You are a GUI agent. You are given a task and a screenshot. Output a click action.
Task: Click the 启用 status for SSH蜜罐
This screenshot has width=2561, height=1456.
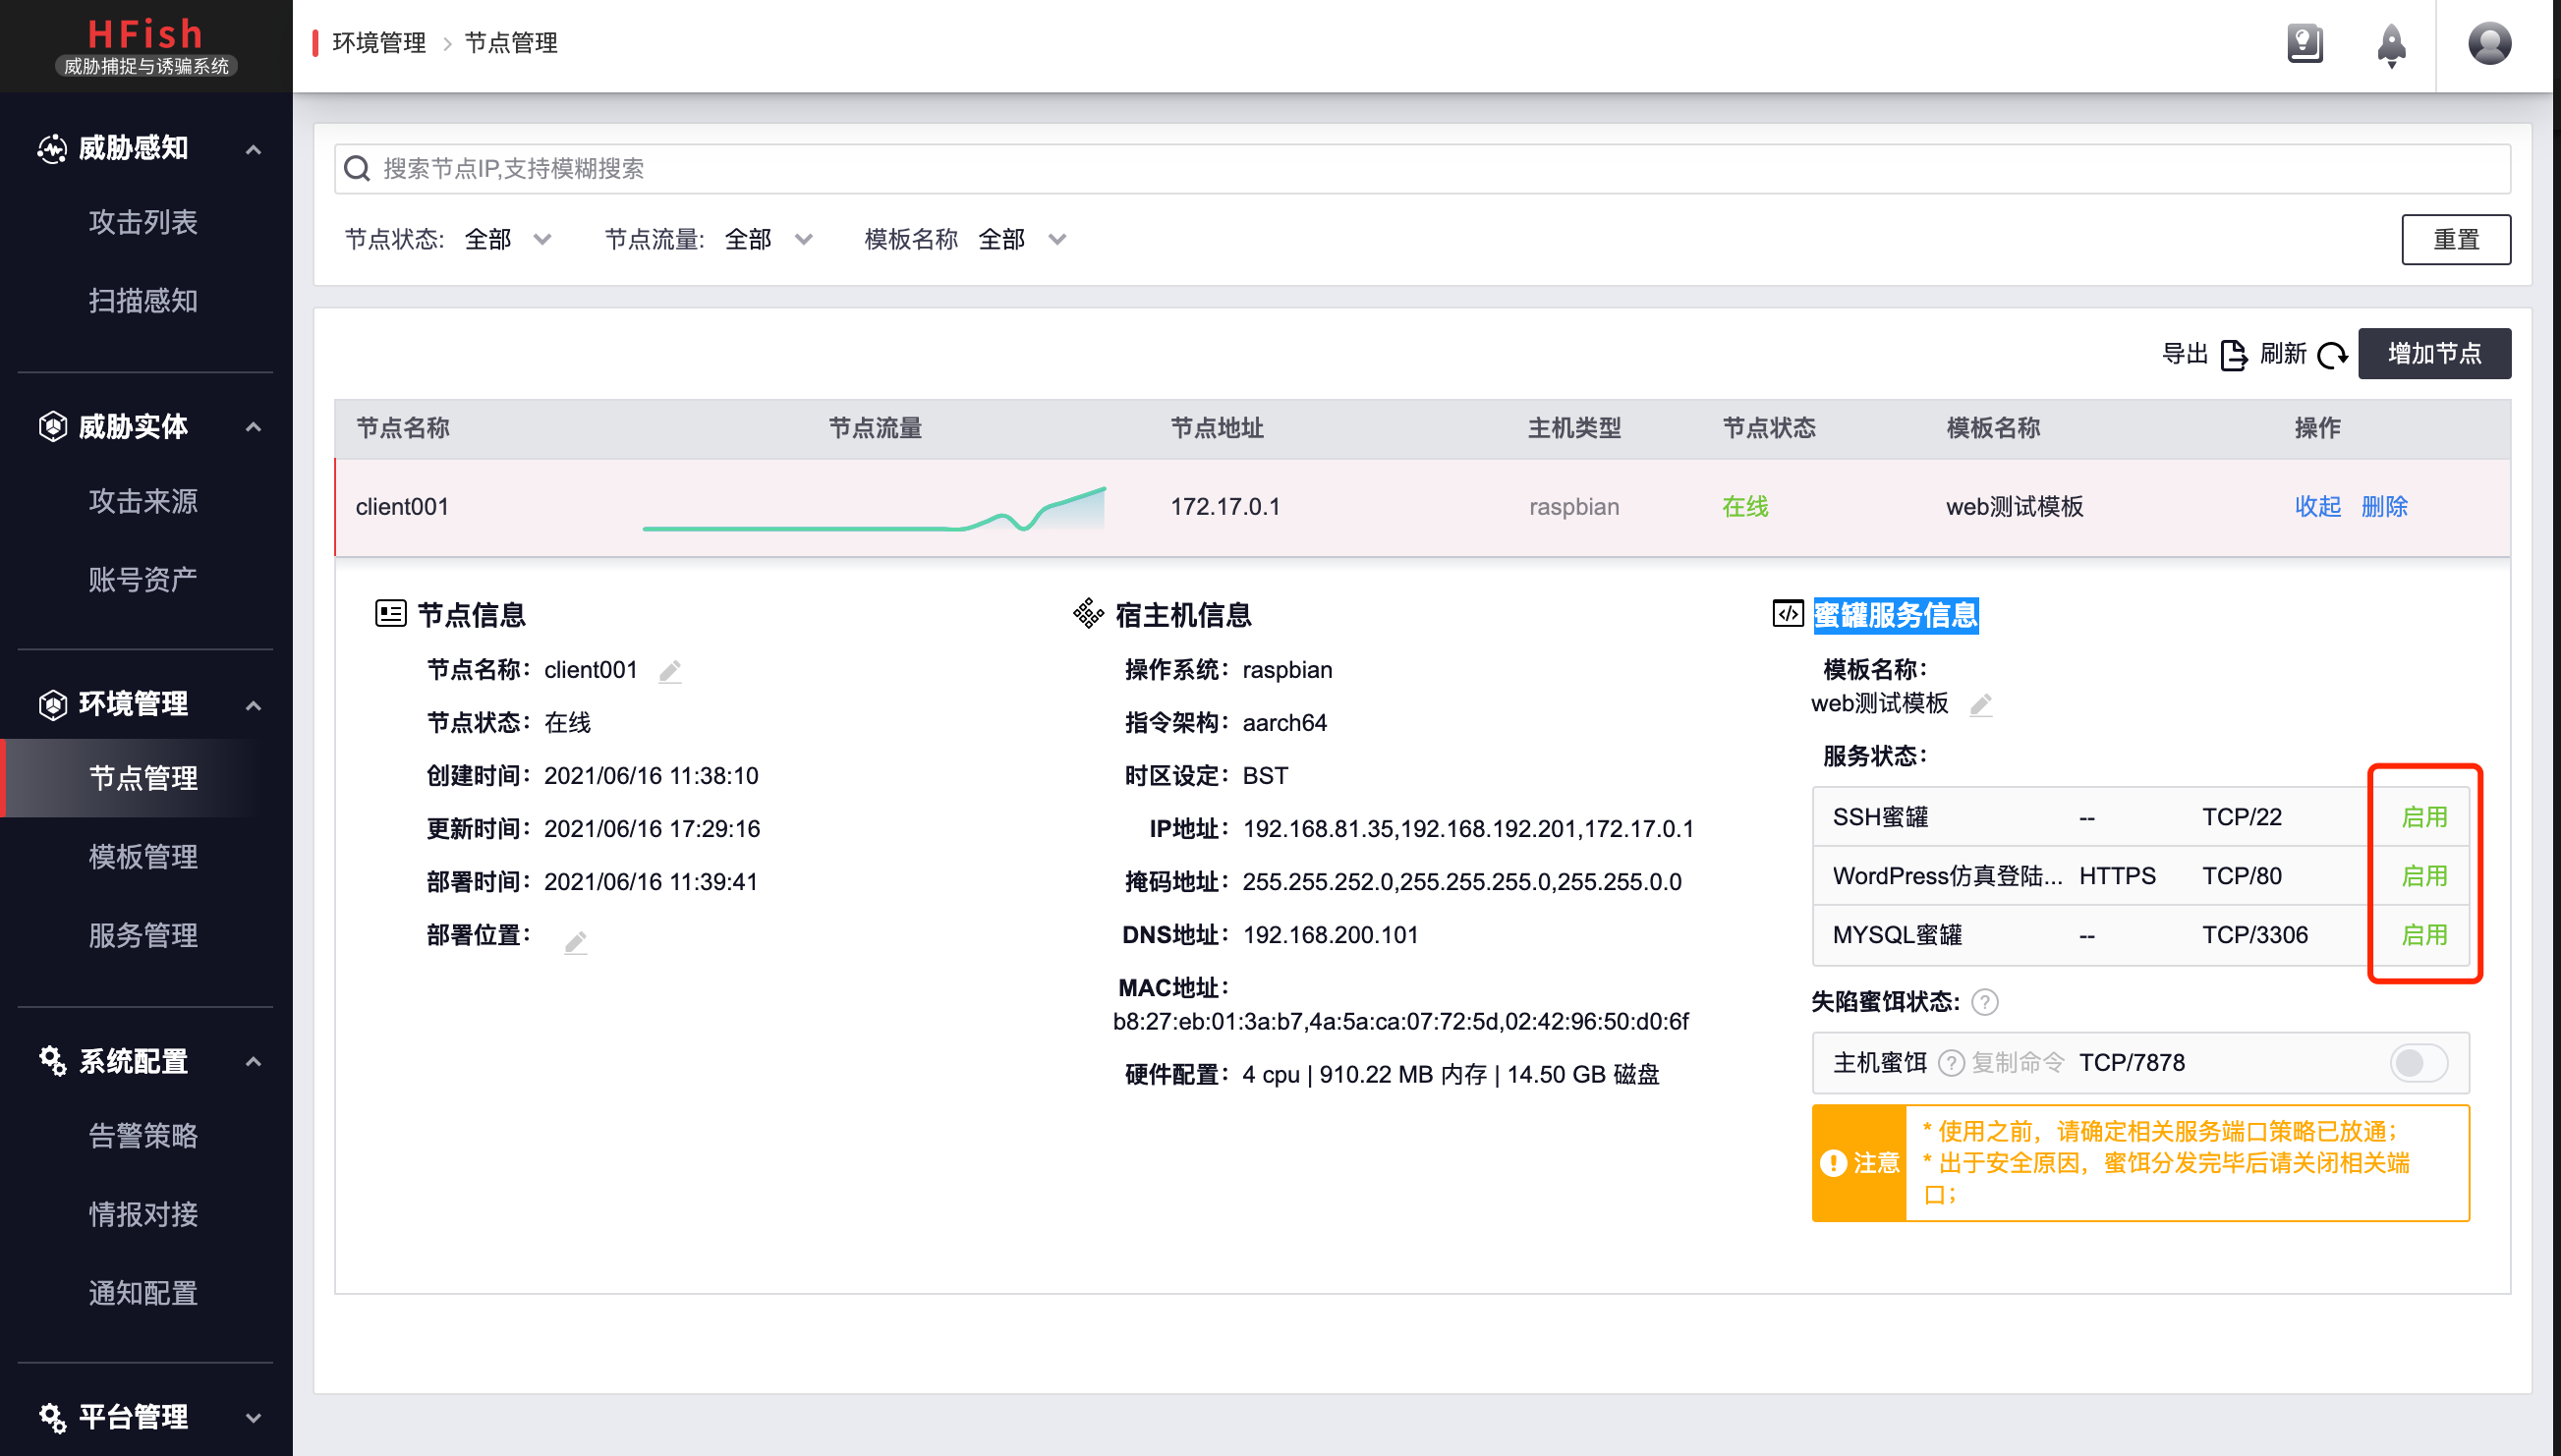[x=2423, y=817]
